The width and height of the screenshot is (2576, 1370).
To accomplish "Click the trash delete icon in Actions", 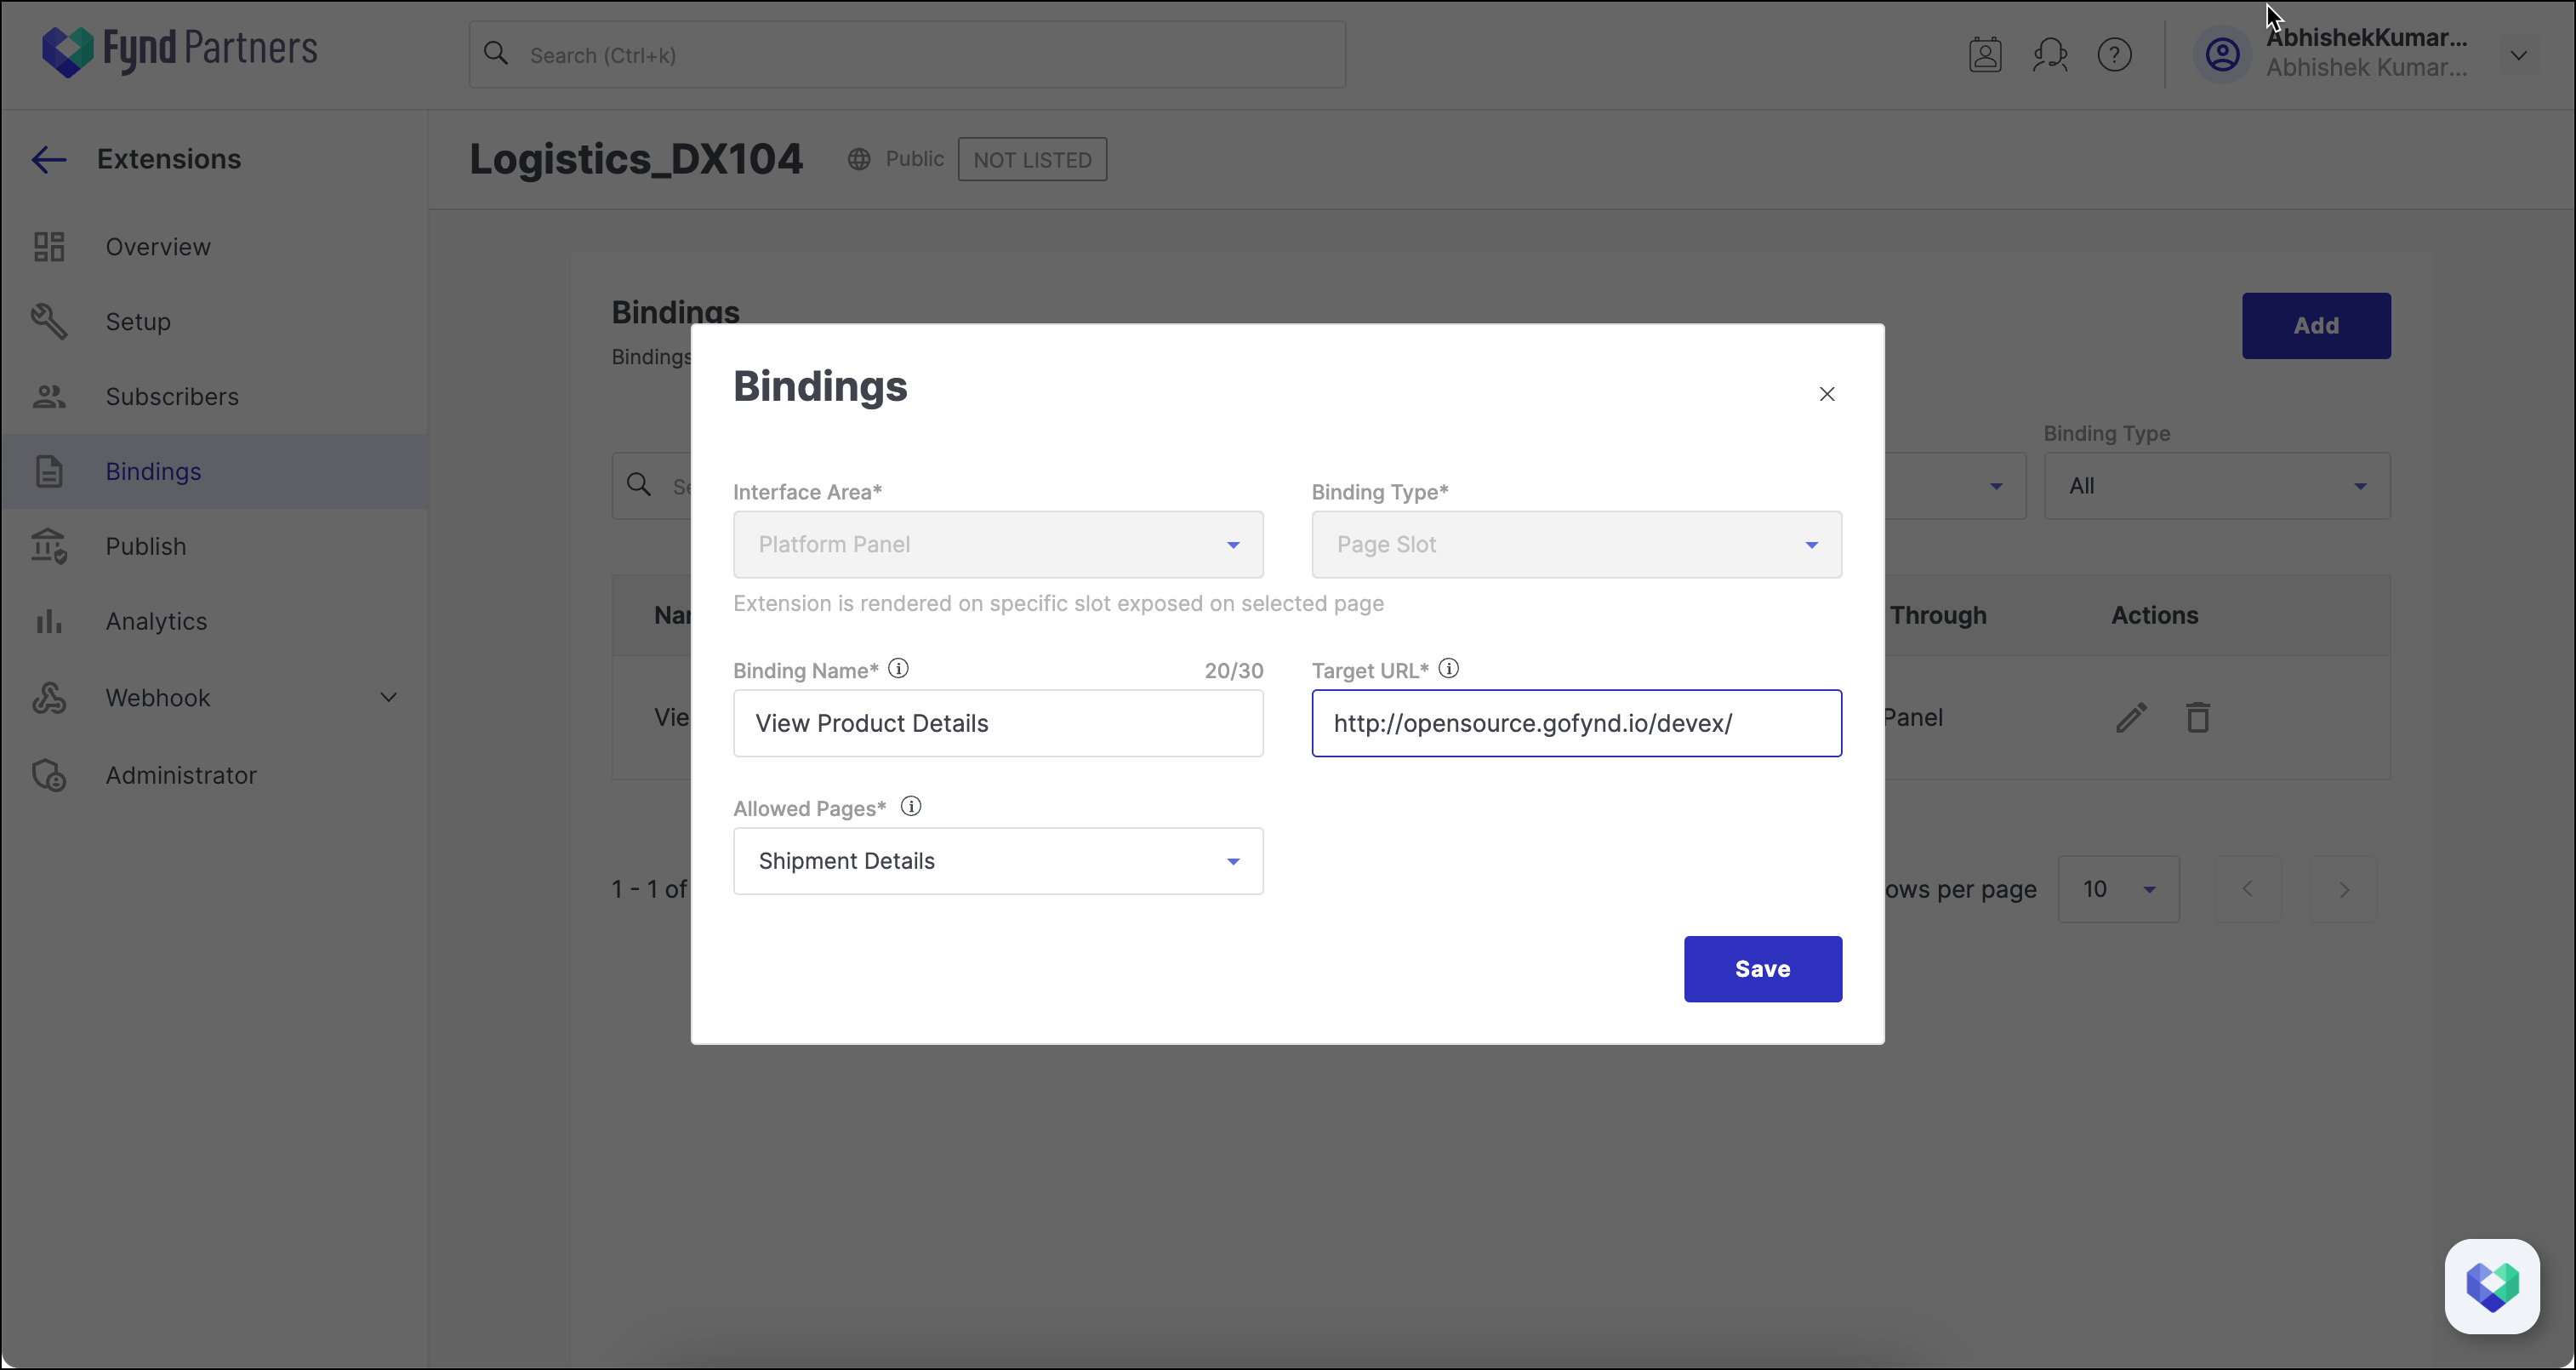I will pyautogui.click(x=2197, y=718).
